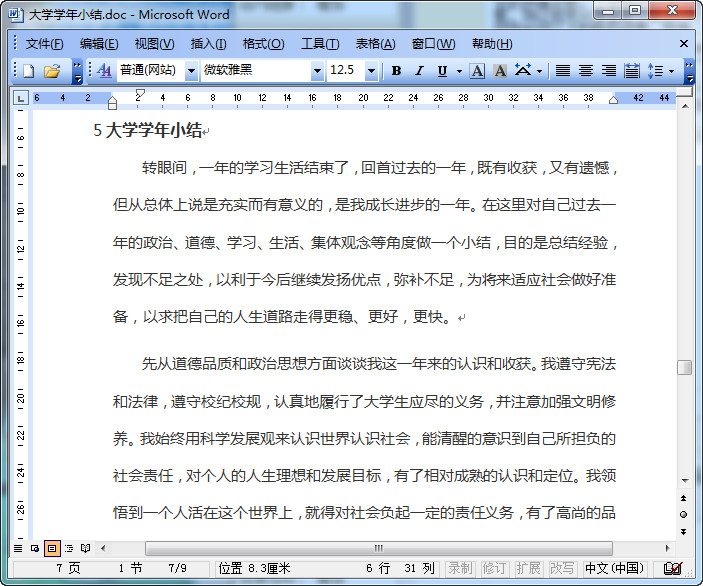The width and height of the screenshot is (703, 586).
Task: Switch to Normal view
Action: [x=18, y=548]
